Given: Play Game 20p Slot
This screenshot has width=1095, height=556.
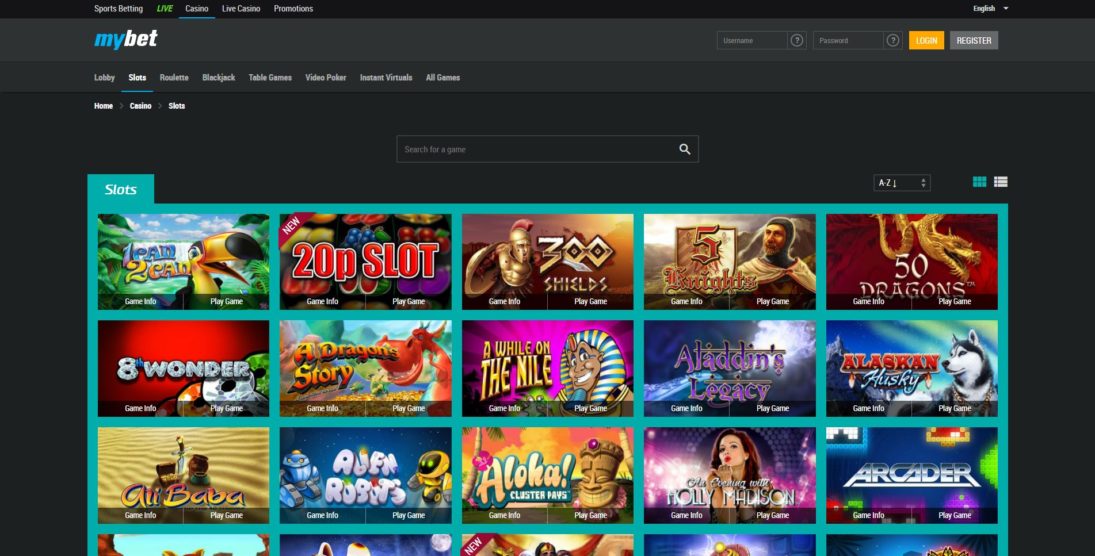Looking at the screenshot, I should point(409,302).
